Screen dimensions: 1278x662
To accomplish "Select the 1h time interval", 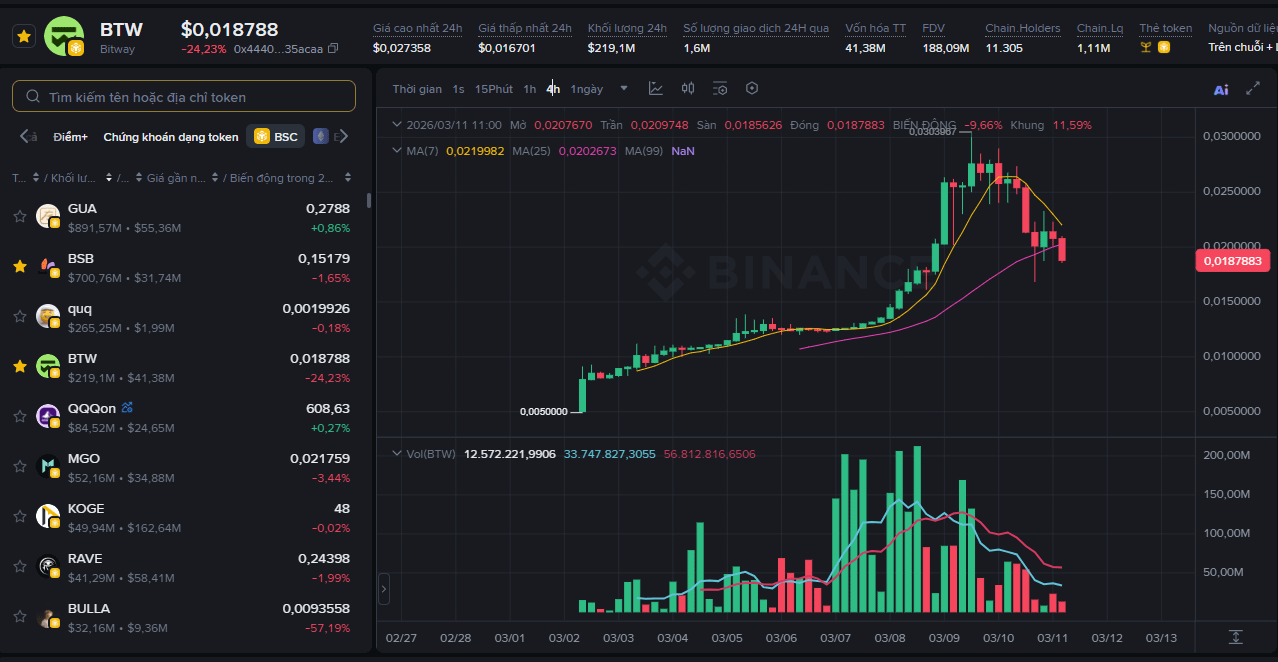I will [529, 89].
